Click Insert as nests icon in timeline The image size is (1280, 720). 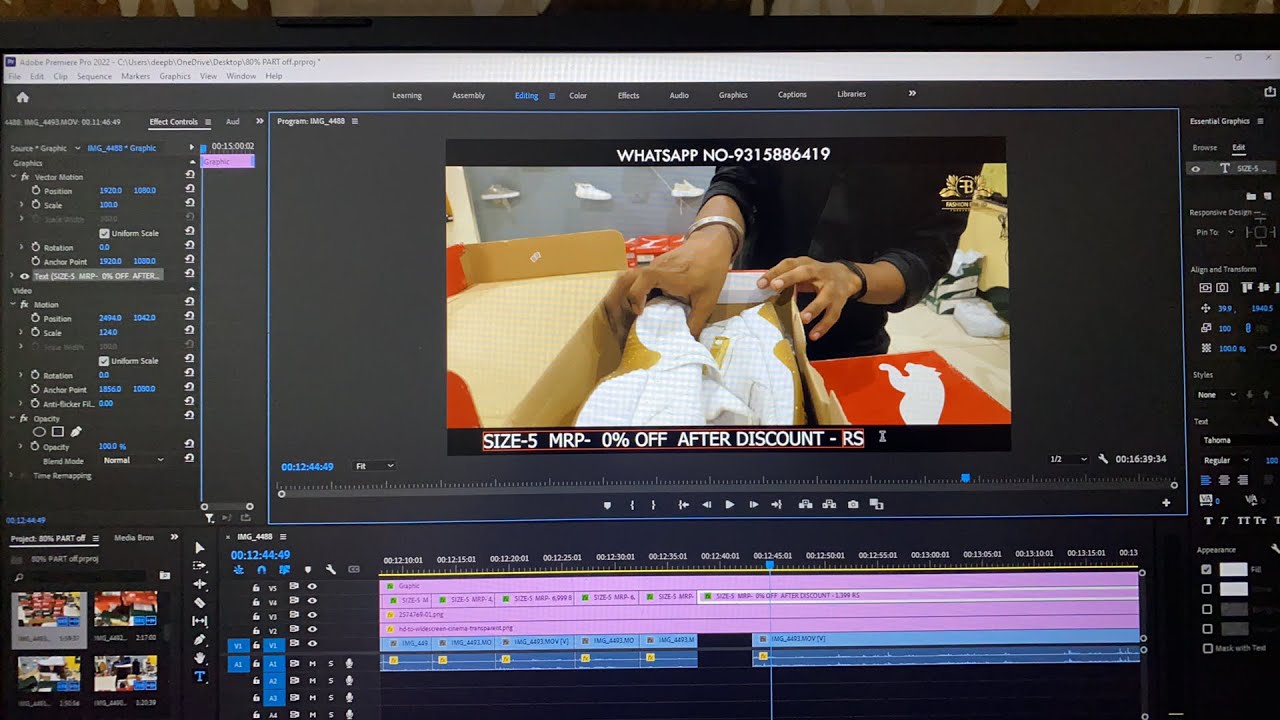pyautogui.click(x=239, y=569)
